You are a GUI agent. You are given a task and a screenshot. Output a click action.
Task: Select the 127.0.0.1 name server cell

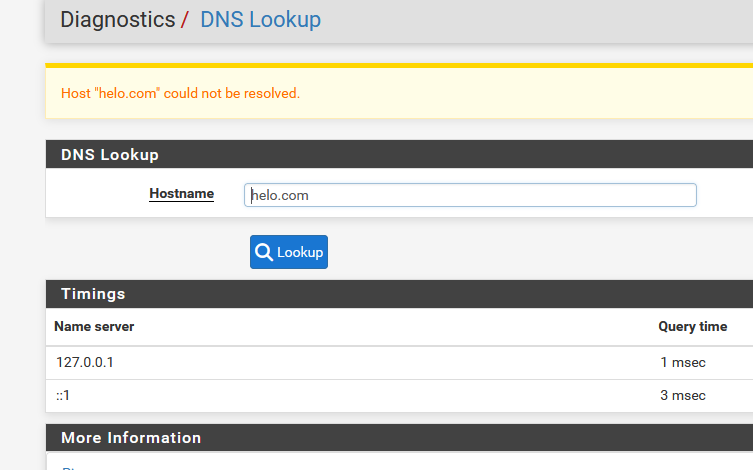coord(85,363)
